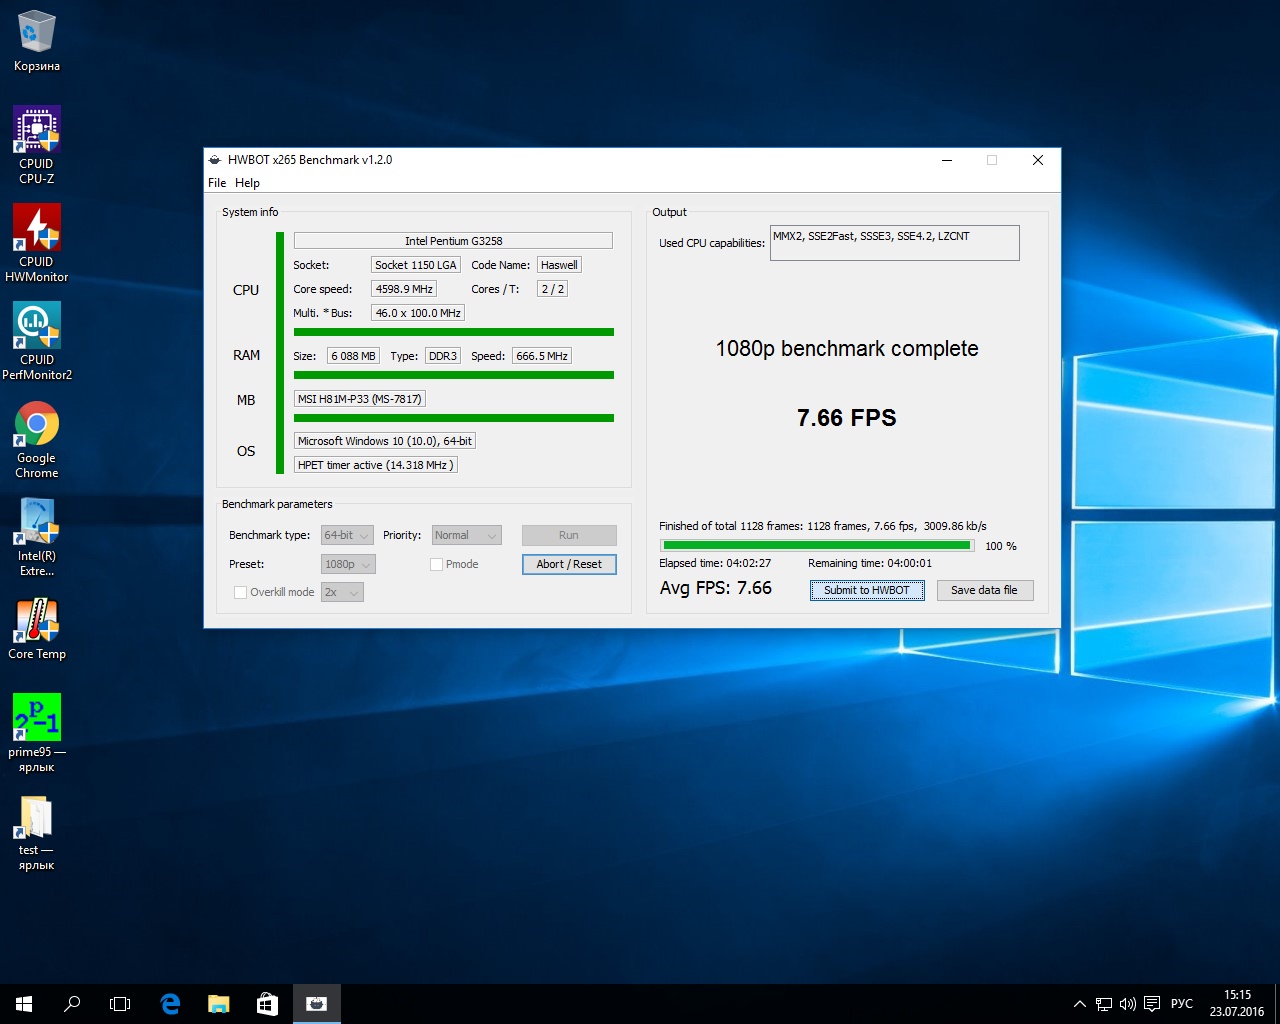Click the Remaining time 04:00:01 text

point(870,563)
